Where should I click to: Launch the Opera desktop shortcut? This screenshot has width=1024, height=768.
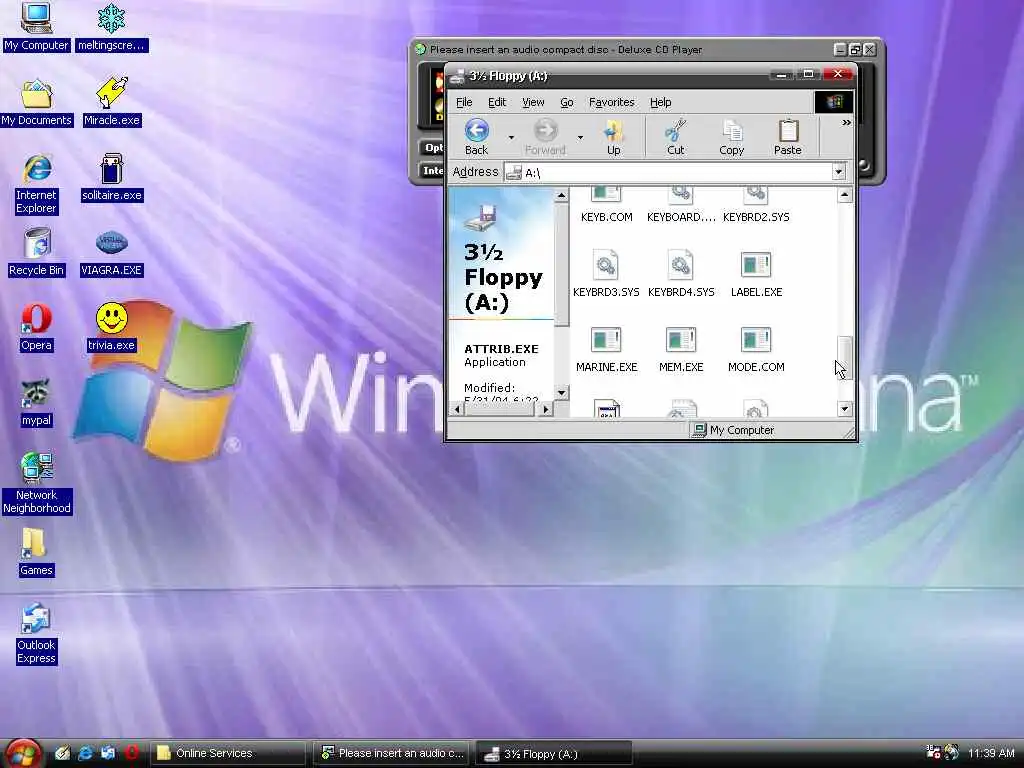(x=36, y=327)
